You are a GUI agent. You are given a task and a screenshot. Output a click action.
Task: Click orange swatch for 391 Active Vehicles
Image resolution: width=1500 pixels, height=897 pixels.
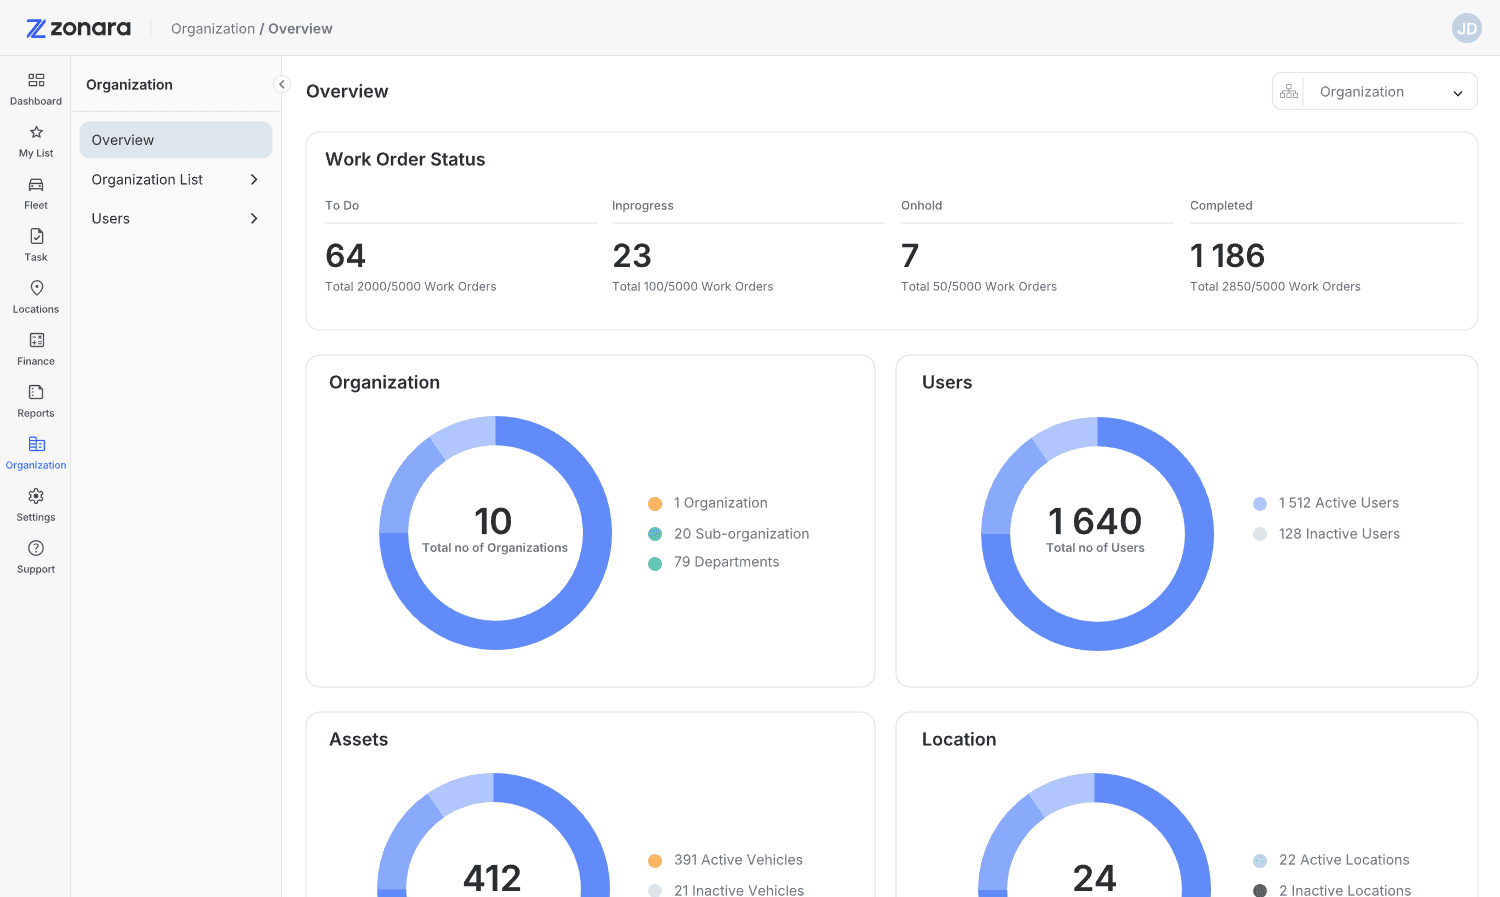pyautogui.click(x=655, y=861)
